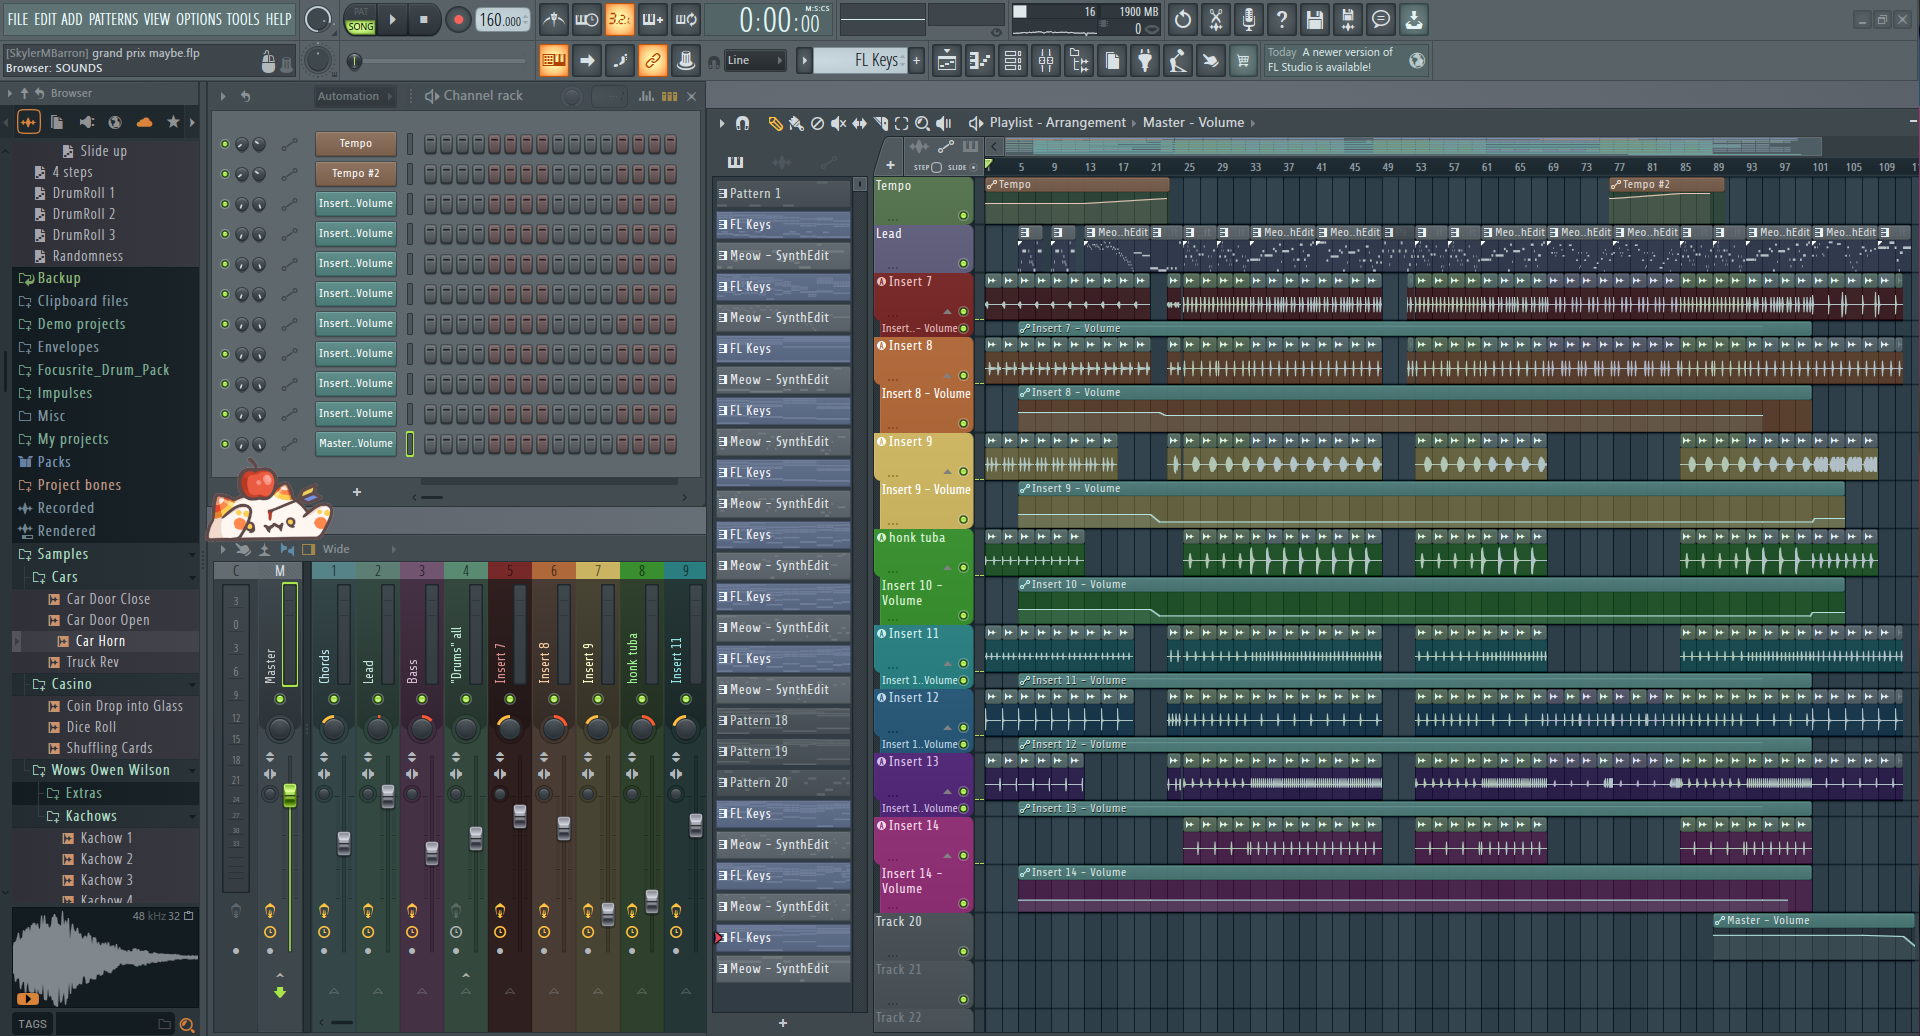
Task: Open the undo history icon
Action: 1183,19
